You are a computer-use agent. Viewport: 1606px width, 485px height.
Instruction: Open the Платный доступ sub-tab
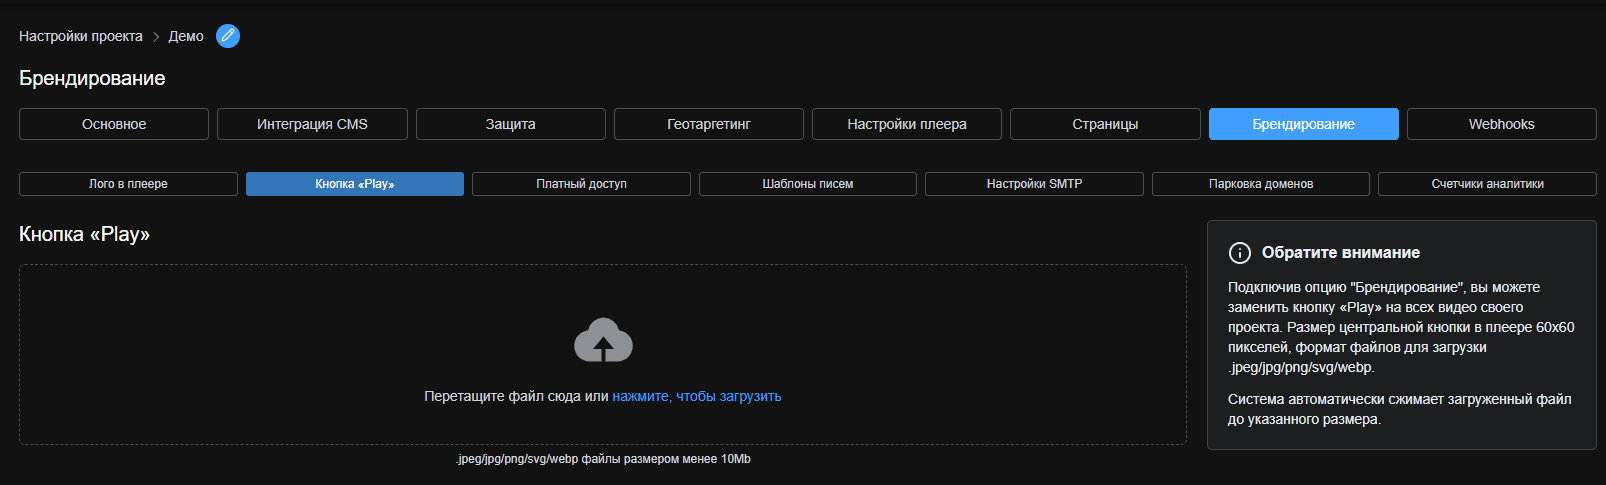tap(581, 184)
